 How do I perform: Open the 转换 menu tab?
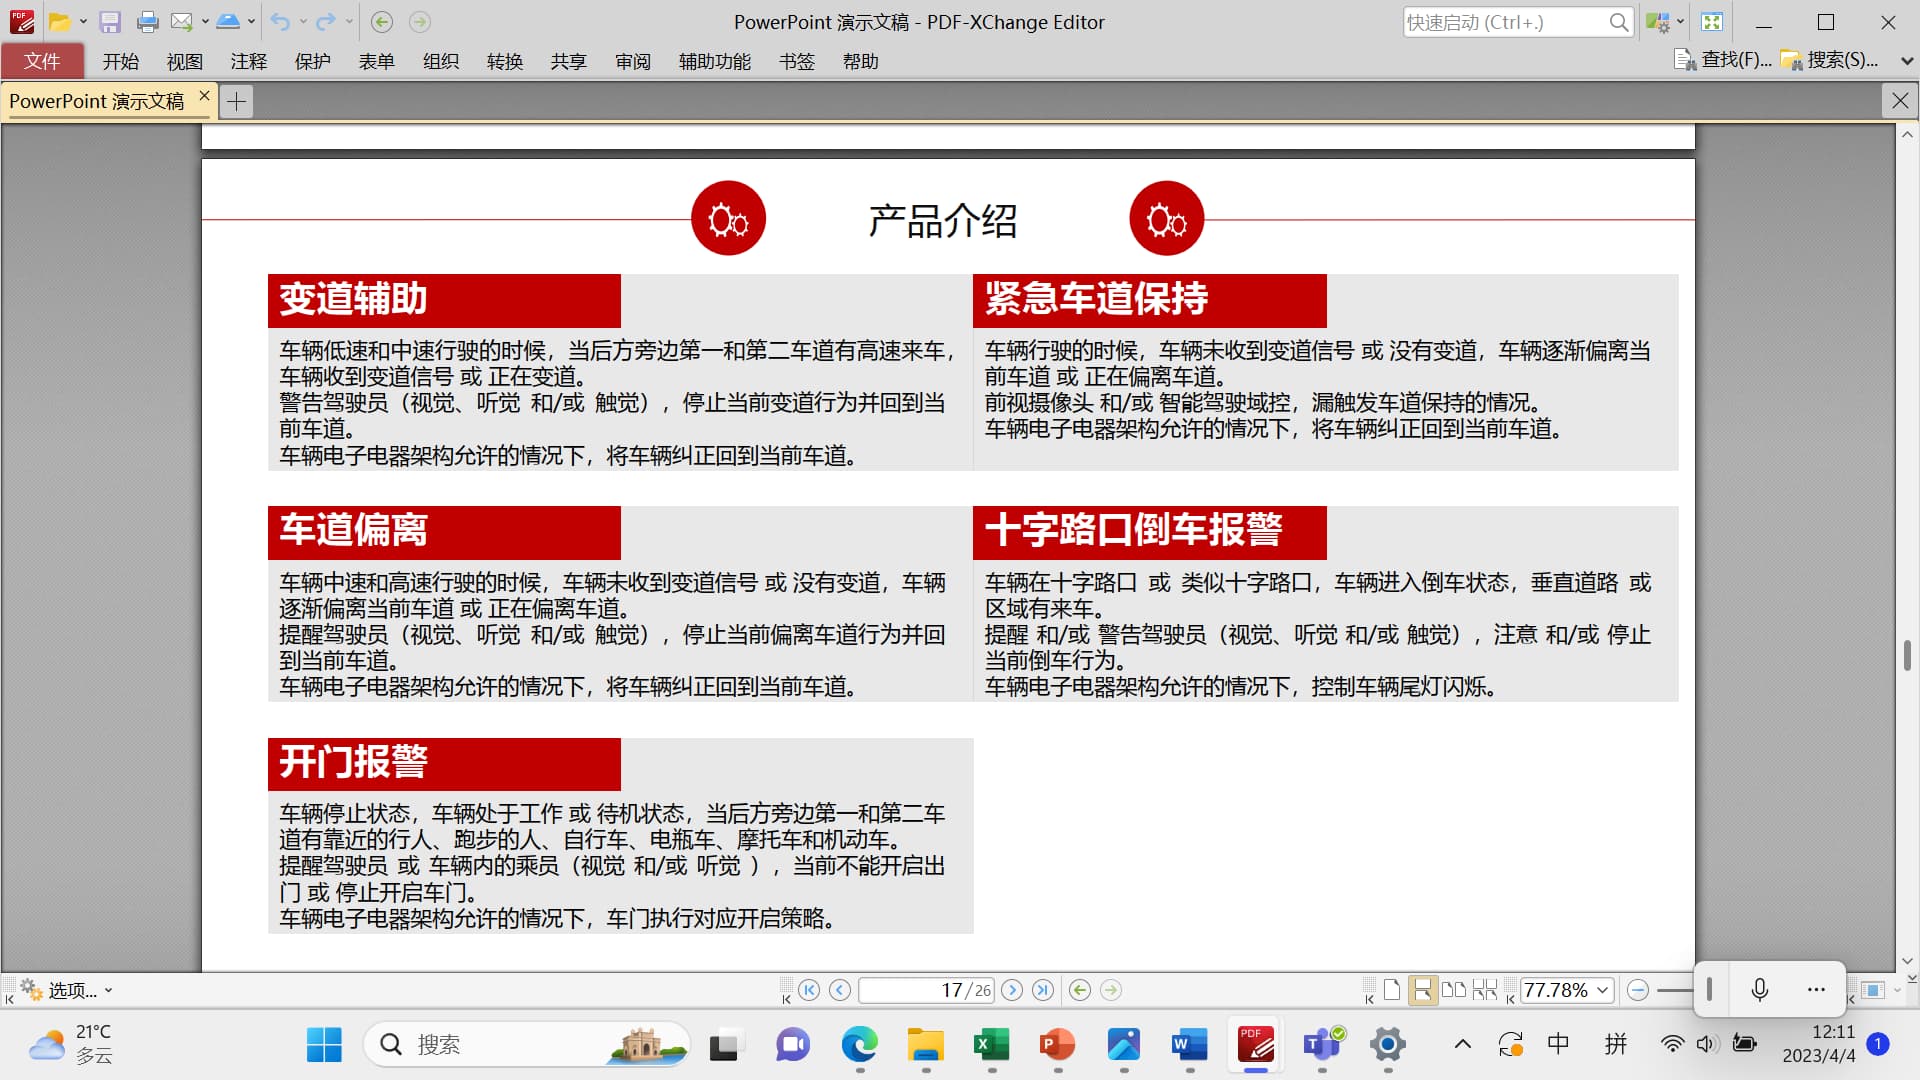coord(504,62)
